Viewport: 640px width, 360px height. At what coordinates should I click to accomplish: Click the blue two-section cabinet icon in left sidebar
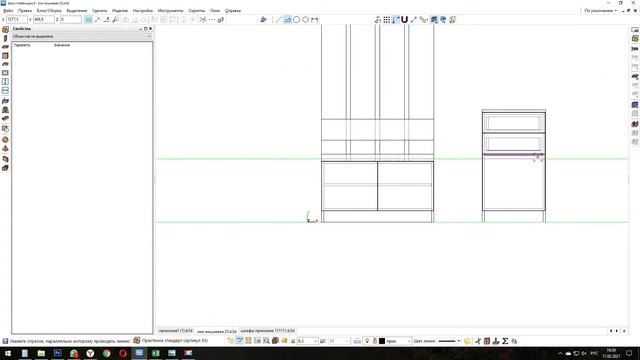[5, 82]
